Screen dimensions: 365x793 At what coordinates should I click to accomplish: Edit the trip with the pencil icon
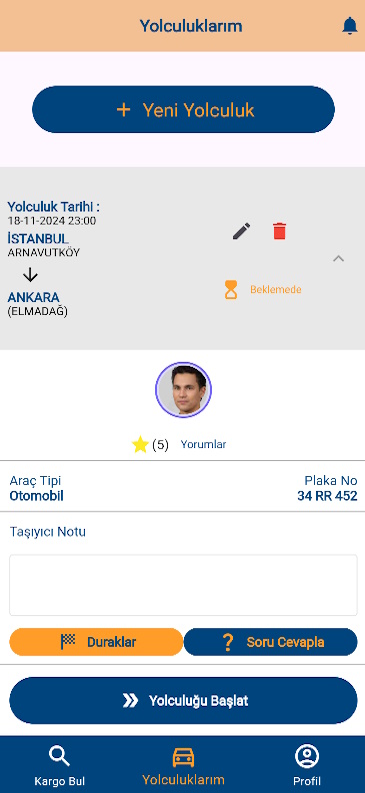[241, 231]
